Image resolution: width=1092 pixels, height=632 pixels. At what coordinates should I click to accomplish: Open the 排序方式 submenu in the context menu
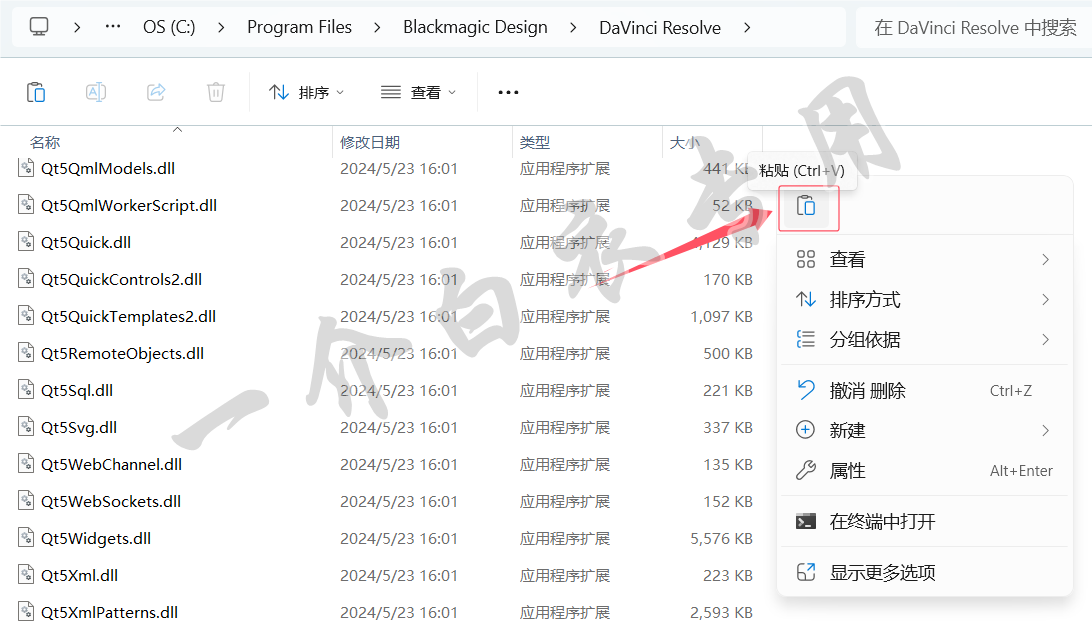pos(924,300)
